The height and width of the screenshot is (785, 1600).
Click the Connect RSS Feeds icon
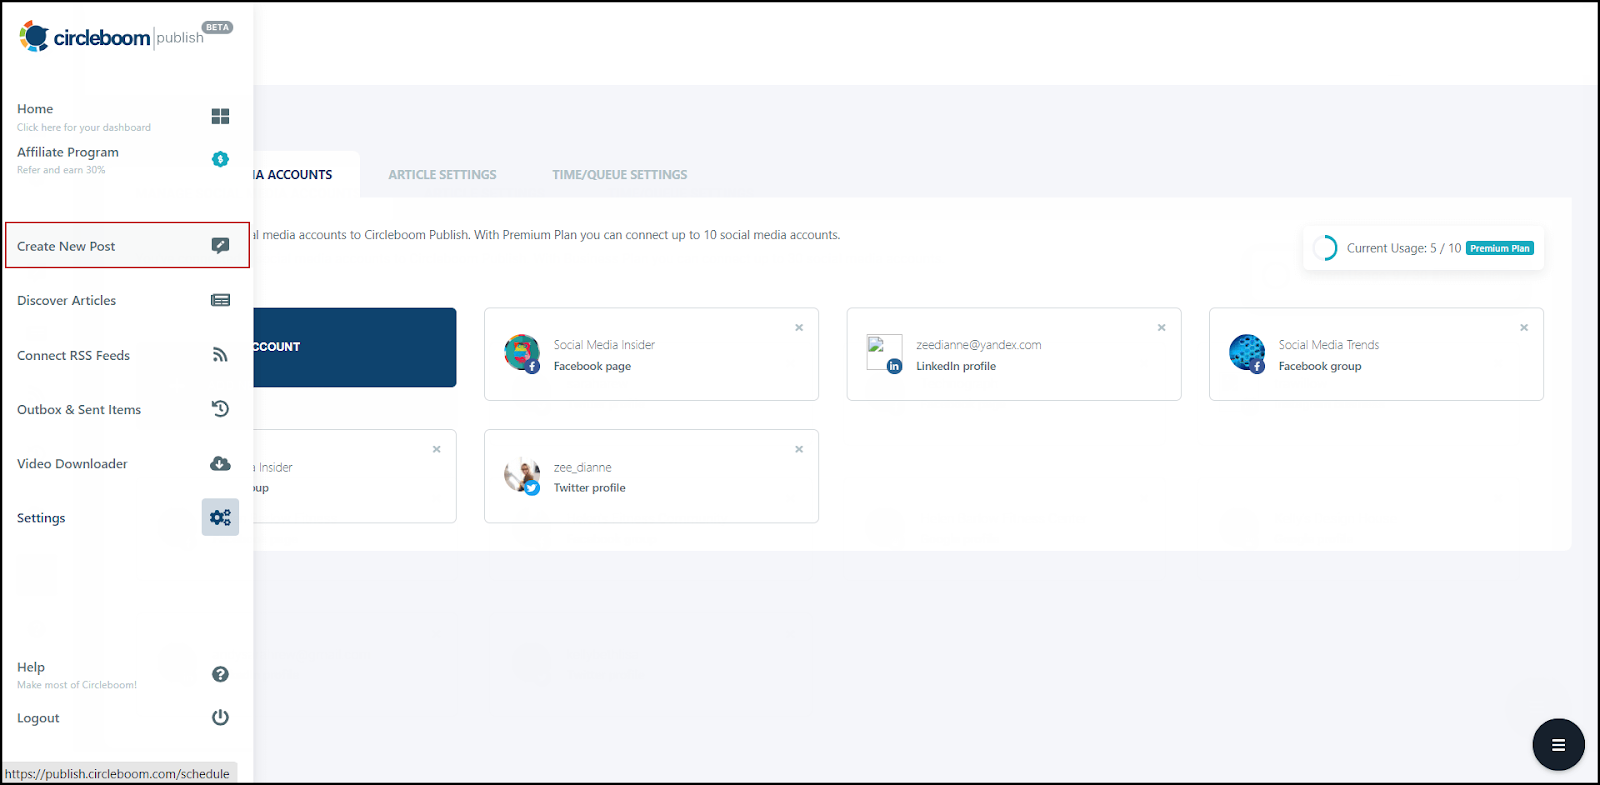(220, 355)
